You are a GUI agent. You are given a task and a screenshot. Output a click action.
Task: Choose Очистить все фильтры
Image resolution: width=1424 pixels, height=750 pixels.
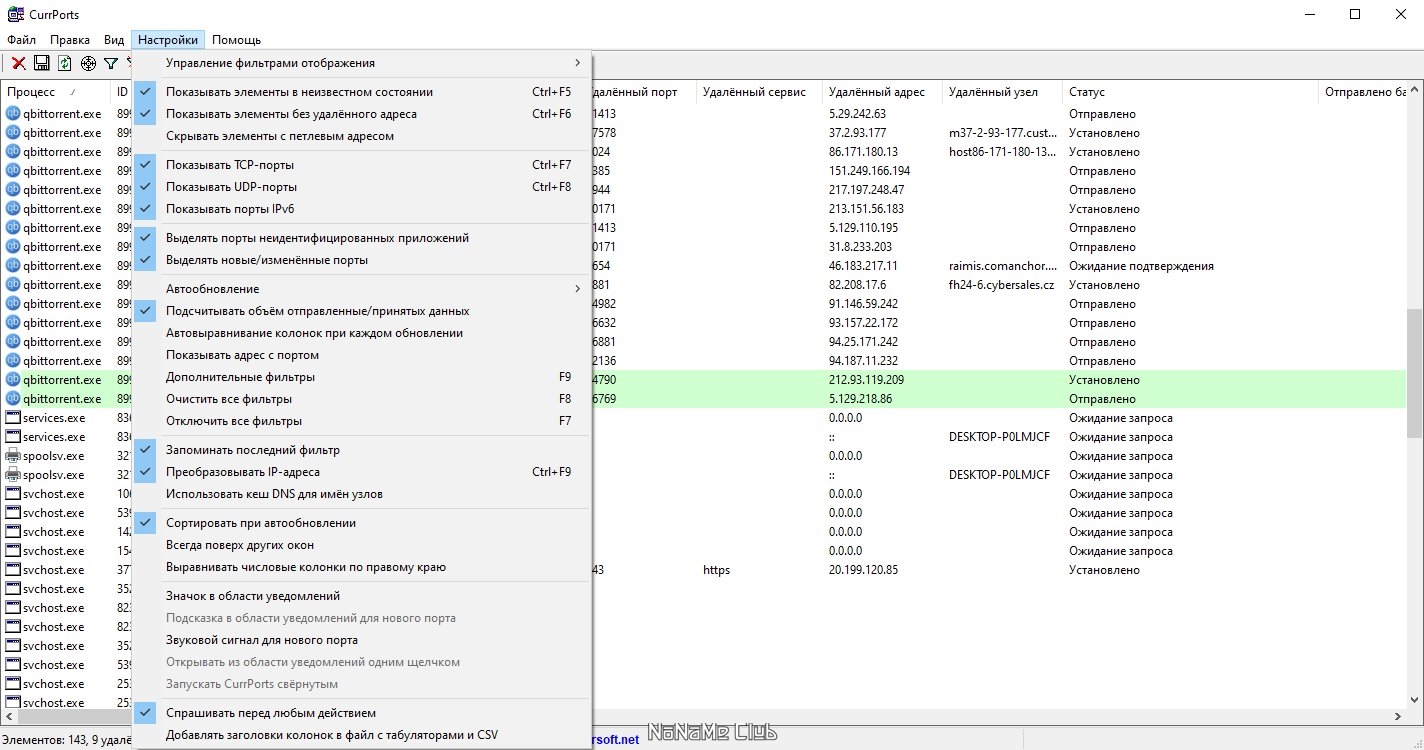pyautogui.click(x=362, y=399)
